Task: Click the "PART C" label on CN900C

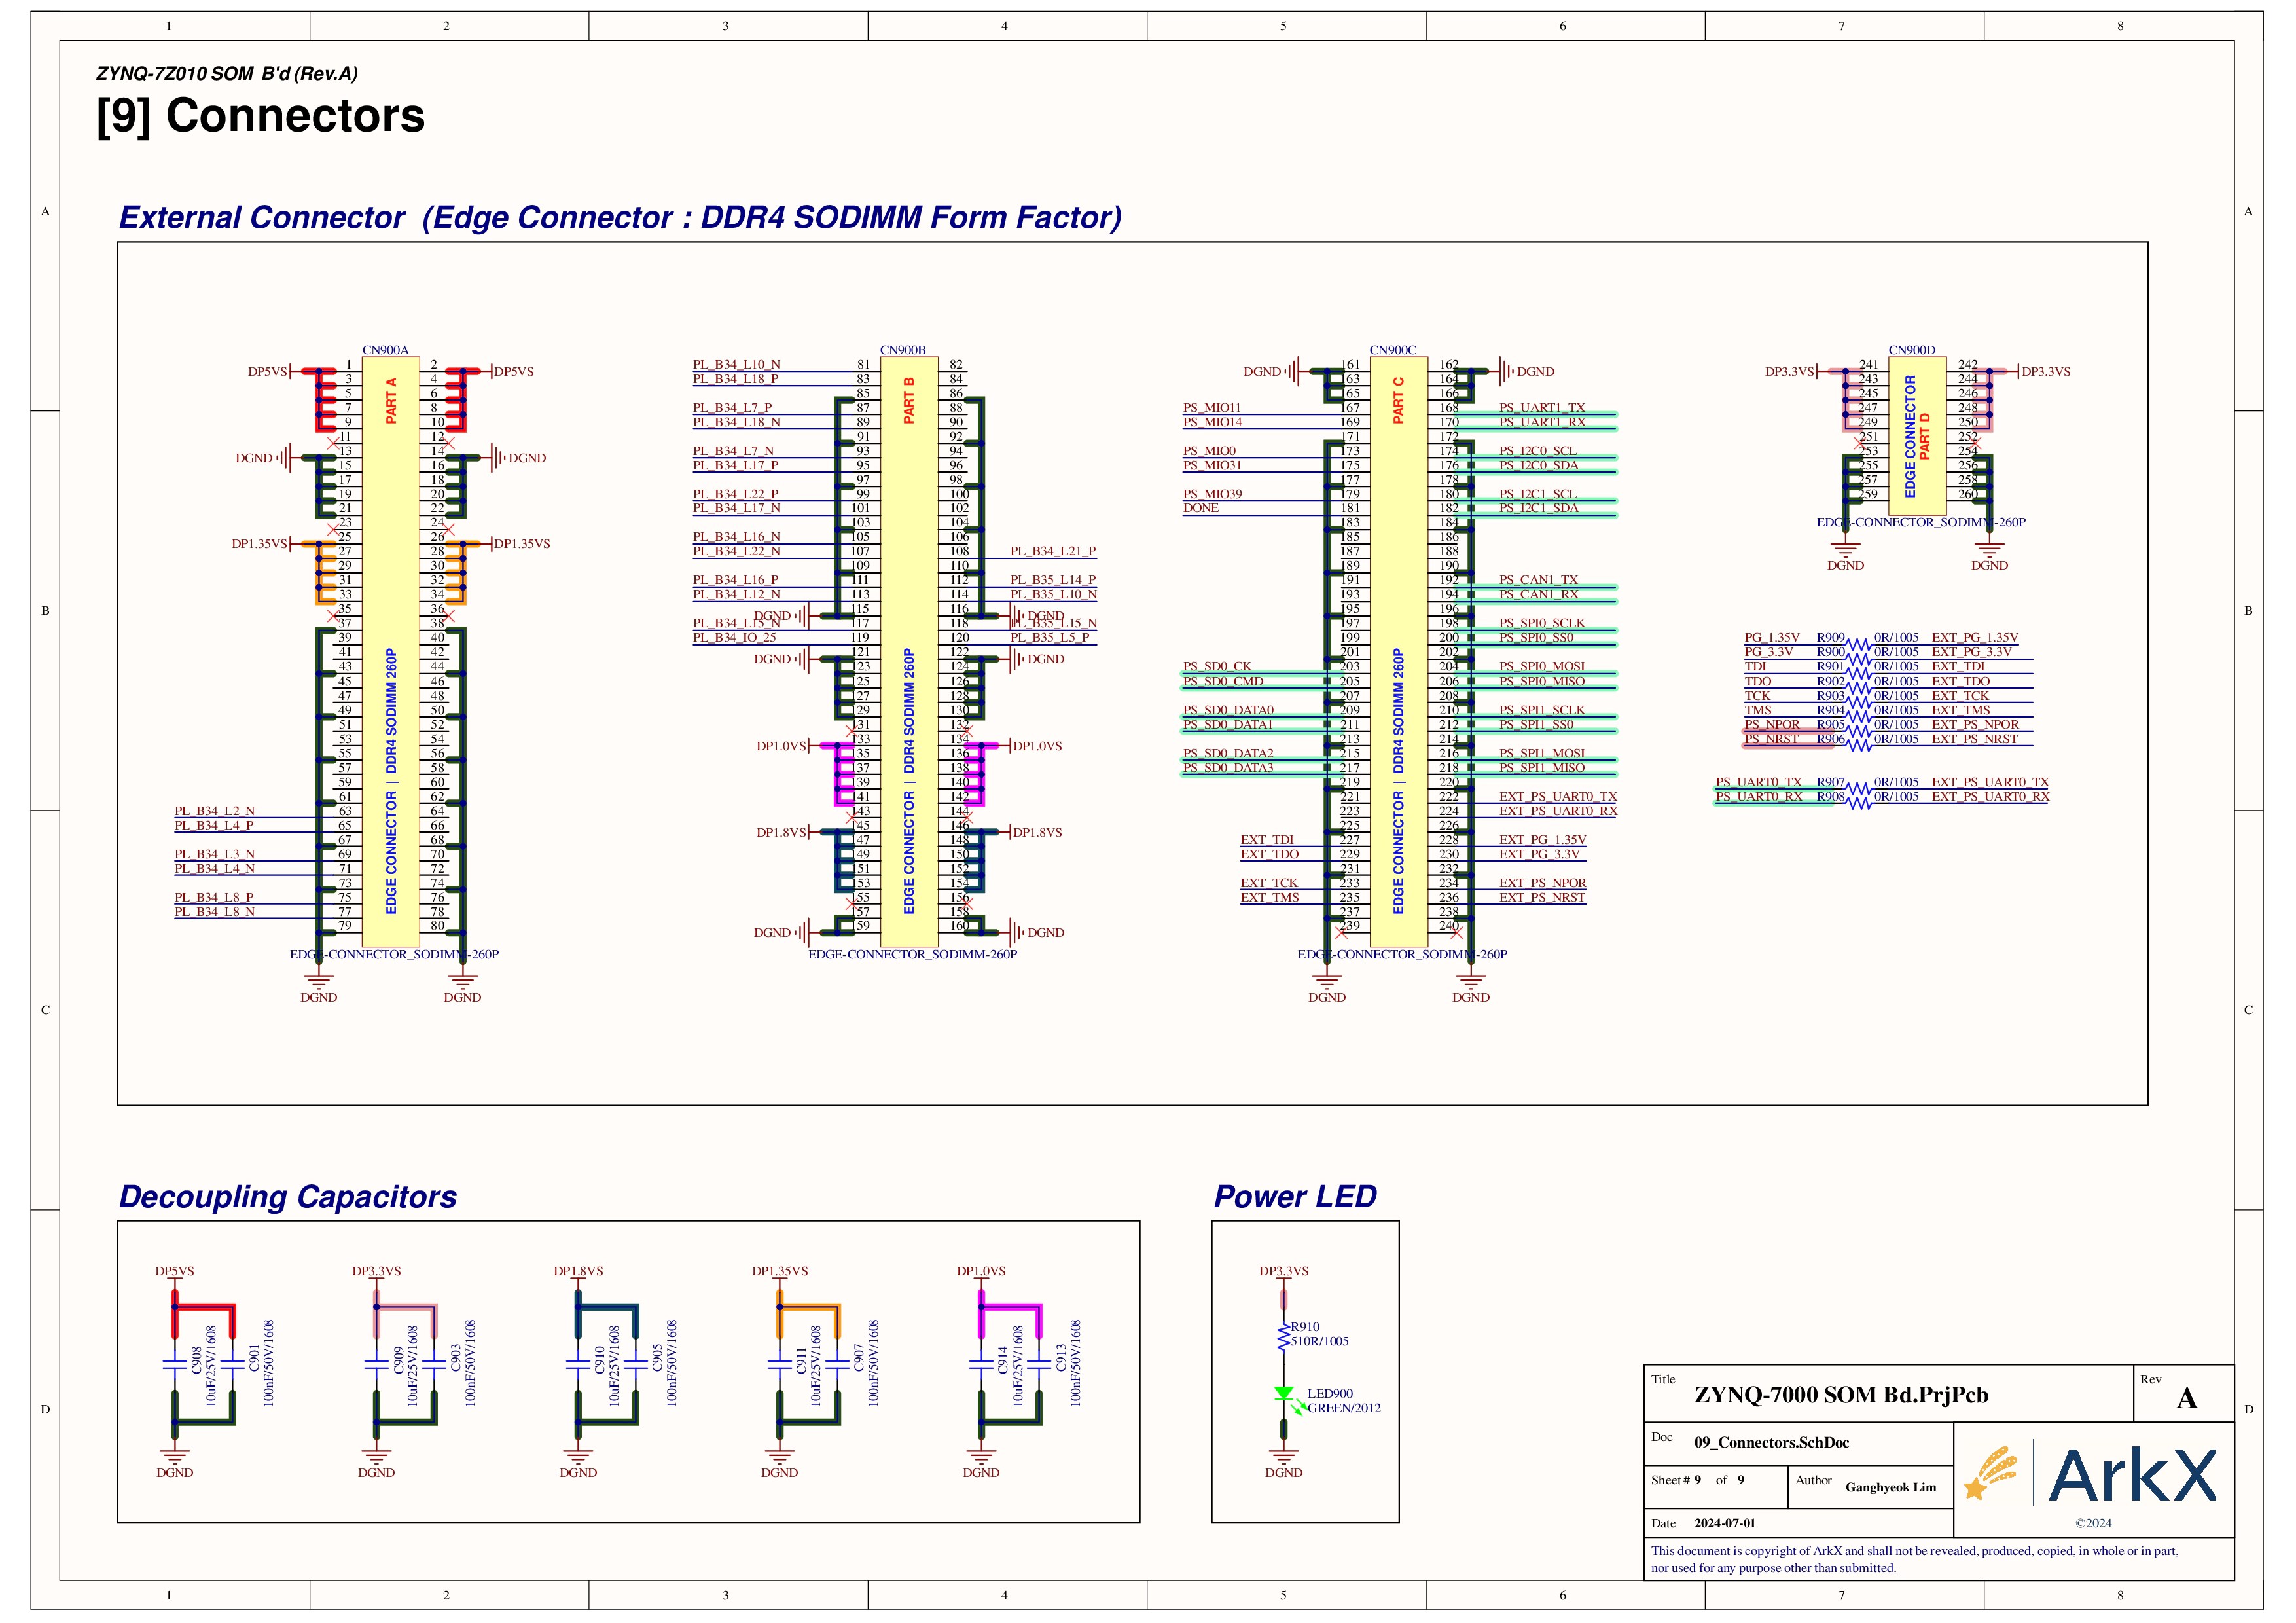Action: [x=1398, y=400]
